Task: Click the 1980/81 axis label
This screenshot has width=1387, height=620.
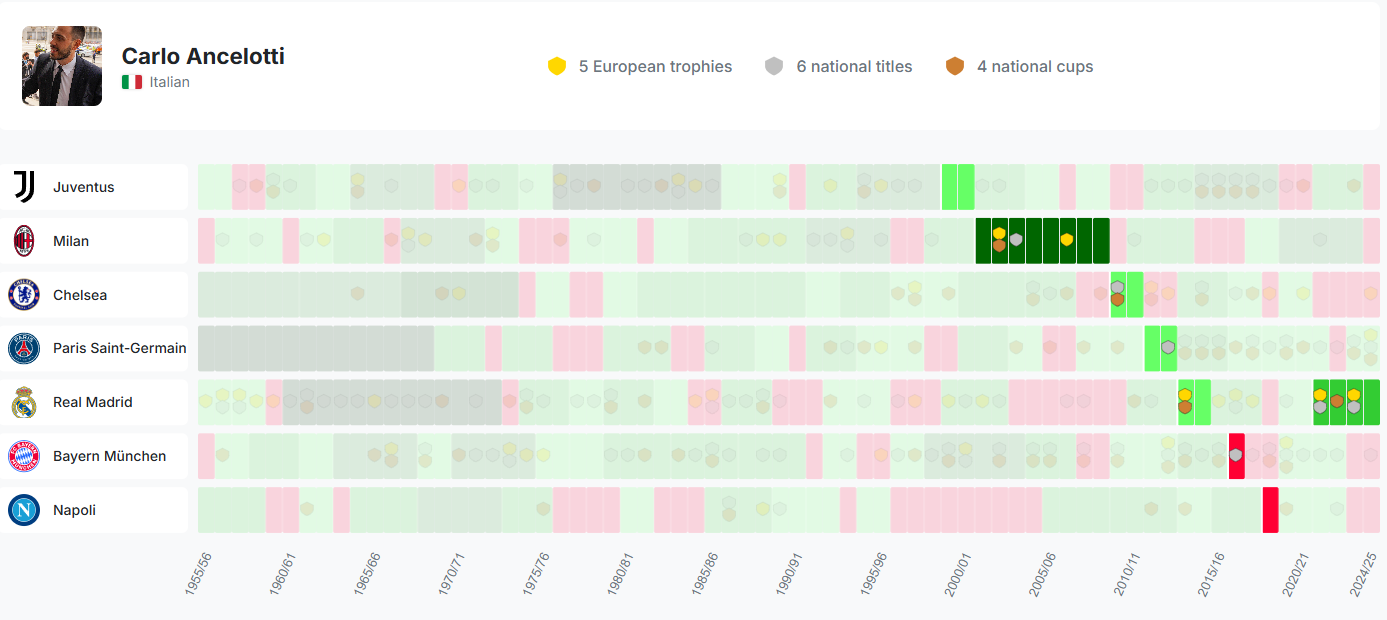Action: (621, 574)
